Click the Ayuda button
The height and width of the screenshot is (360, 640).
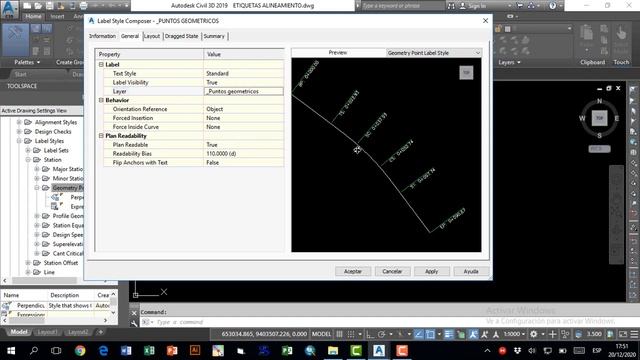click(x=471, y=271)
